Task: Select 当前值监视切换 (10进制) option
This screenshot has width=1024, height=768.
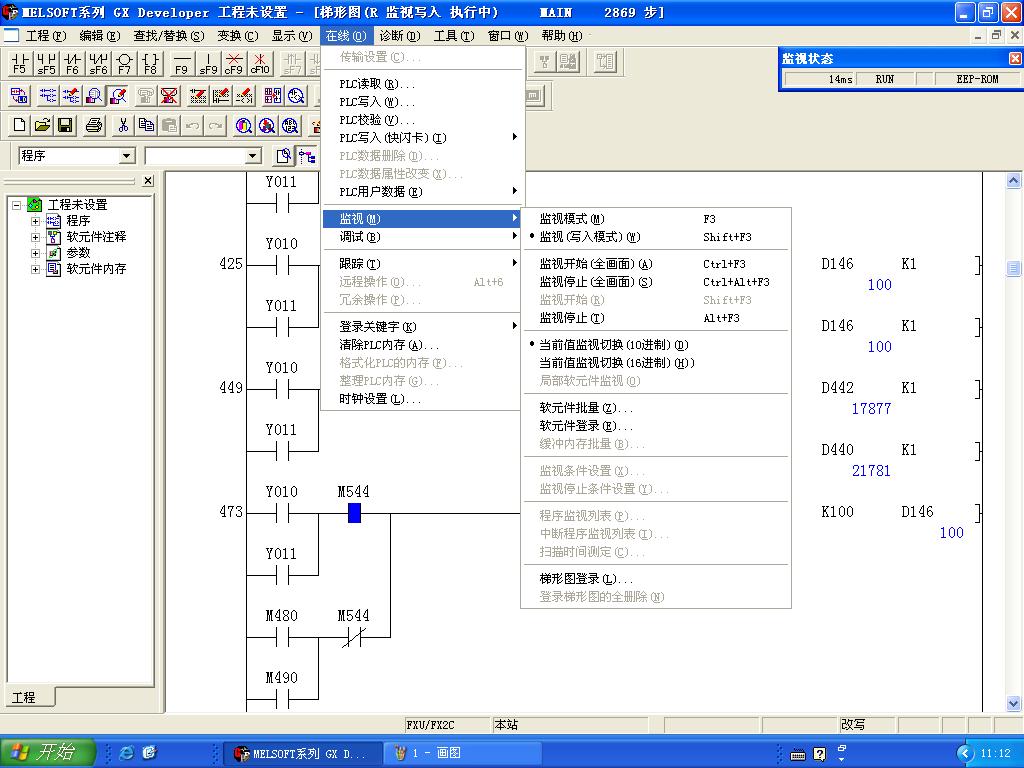Action: 613,345
